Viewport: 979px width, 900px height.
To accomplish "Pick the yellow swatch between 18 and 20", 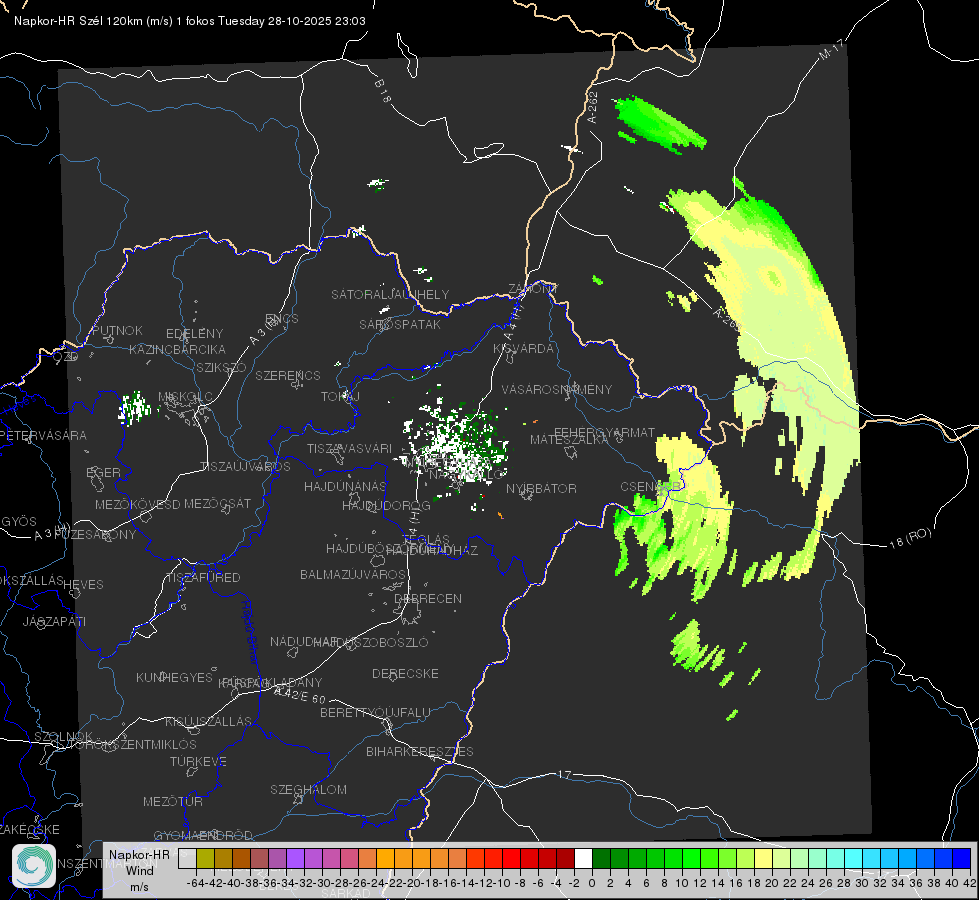I will pos(763,858).
